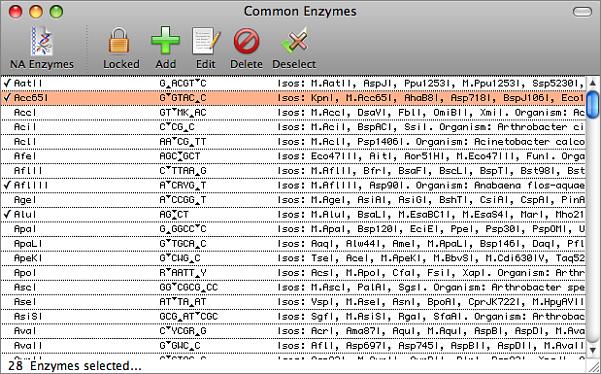Viewport: 601px width, 374px height.
Task: Click the GCG_AT^CGC recognition sequence
Action: point(189,316)
